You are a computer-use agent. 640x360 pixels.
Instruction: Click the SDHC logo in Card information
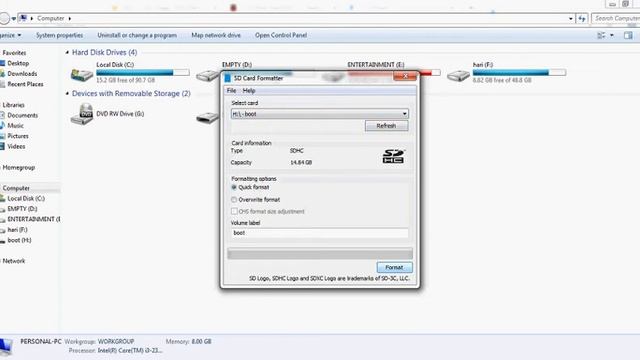tap(393, 156)
